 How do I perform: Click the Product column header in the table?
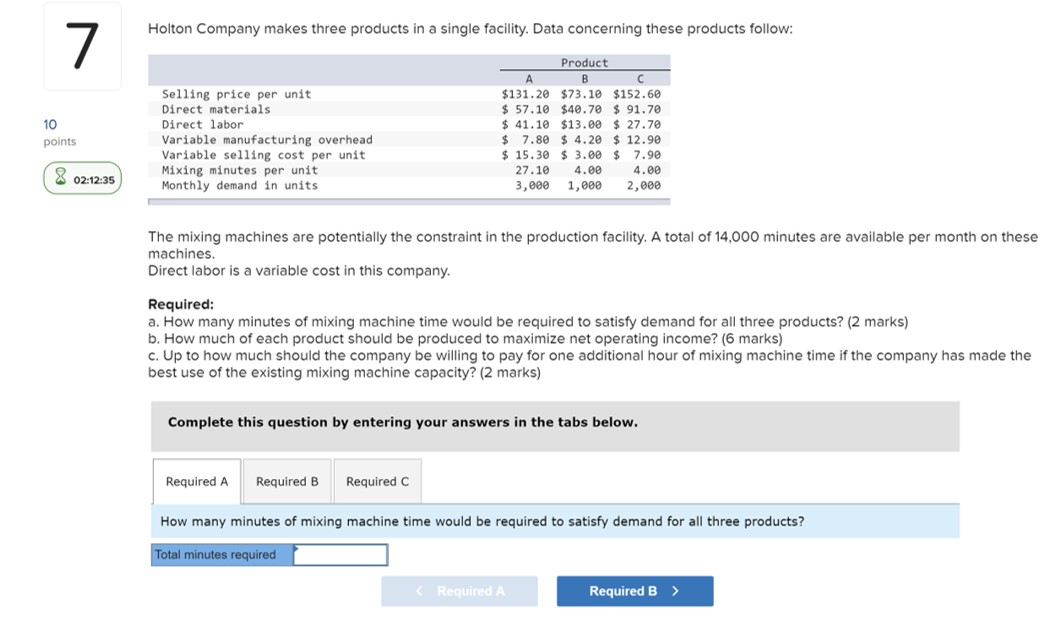tap(584, 62)
